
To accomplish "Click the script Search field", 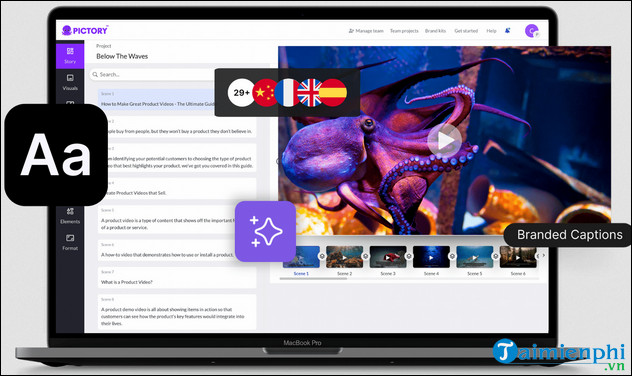I will [x=153, y=75].
